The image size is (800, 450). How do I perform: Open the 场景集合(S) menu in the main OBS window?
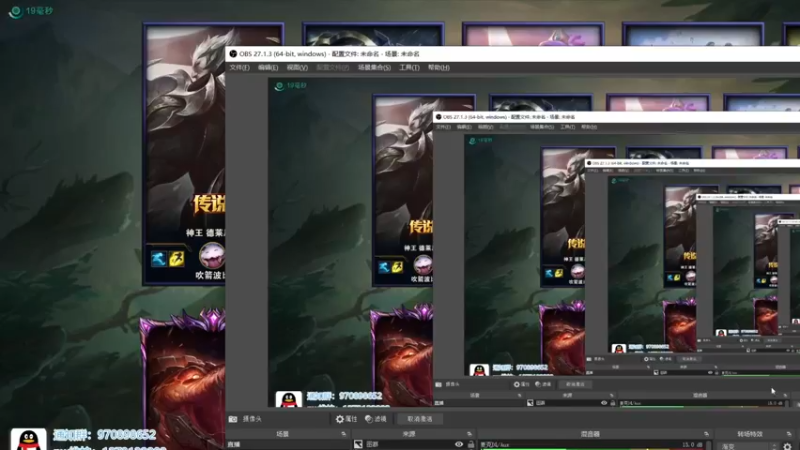click(x=374, y=67)
